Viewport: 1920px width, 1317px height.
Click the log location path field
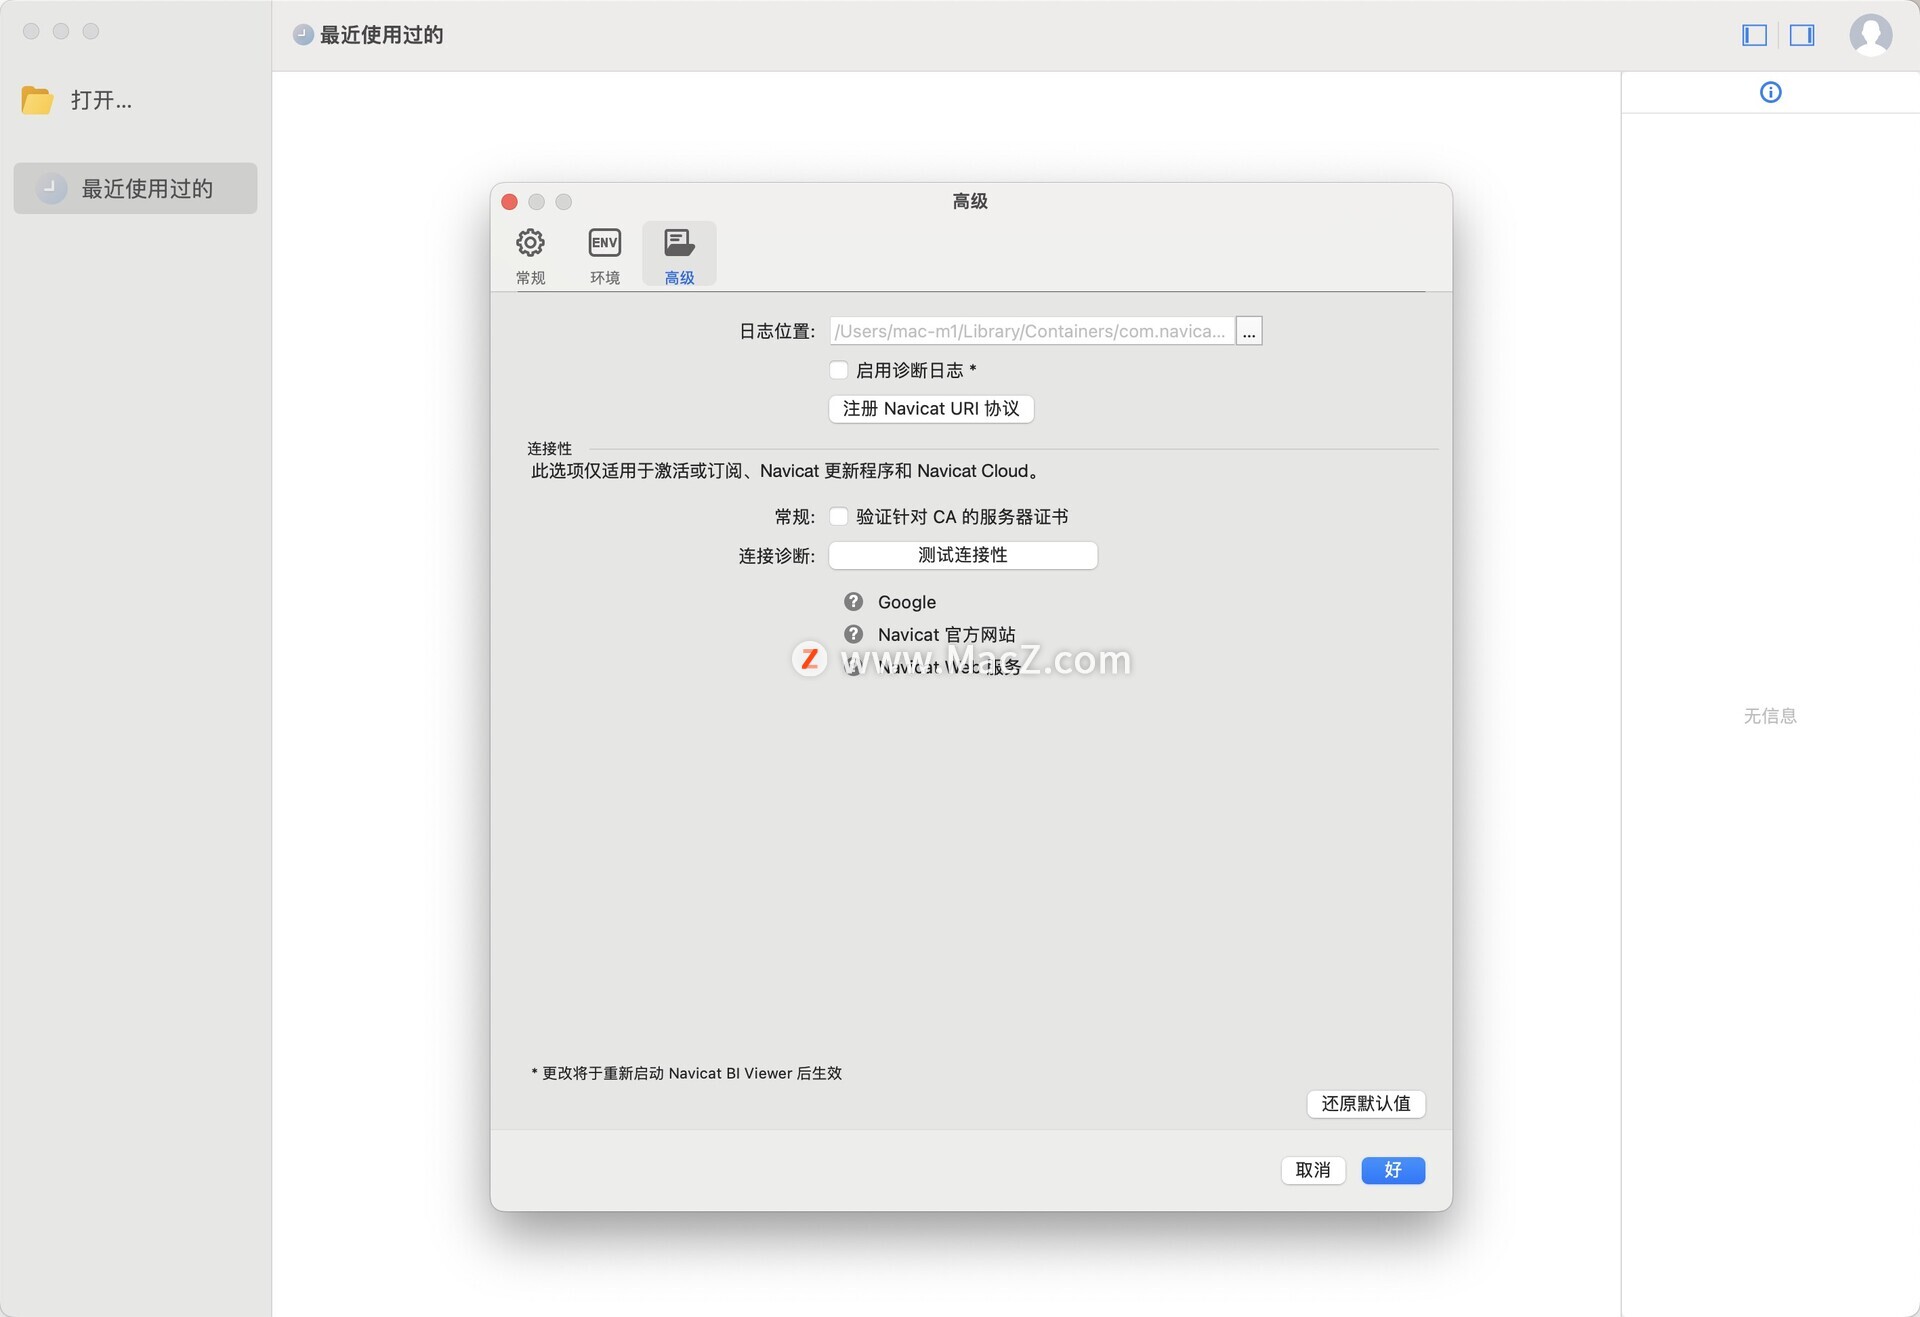pos(1031,331)
